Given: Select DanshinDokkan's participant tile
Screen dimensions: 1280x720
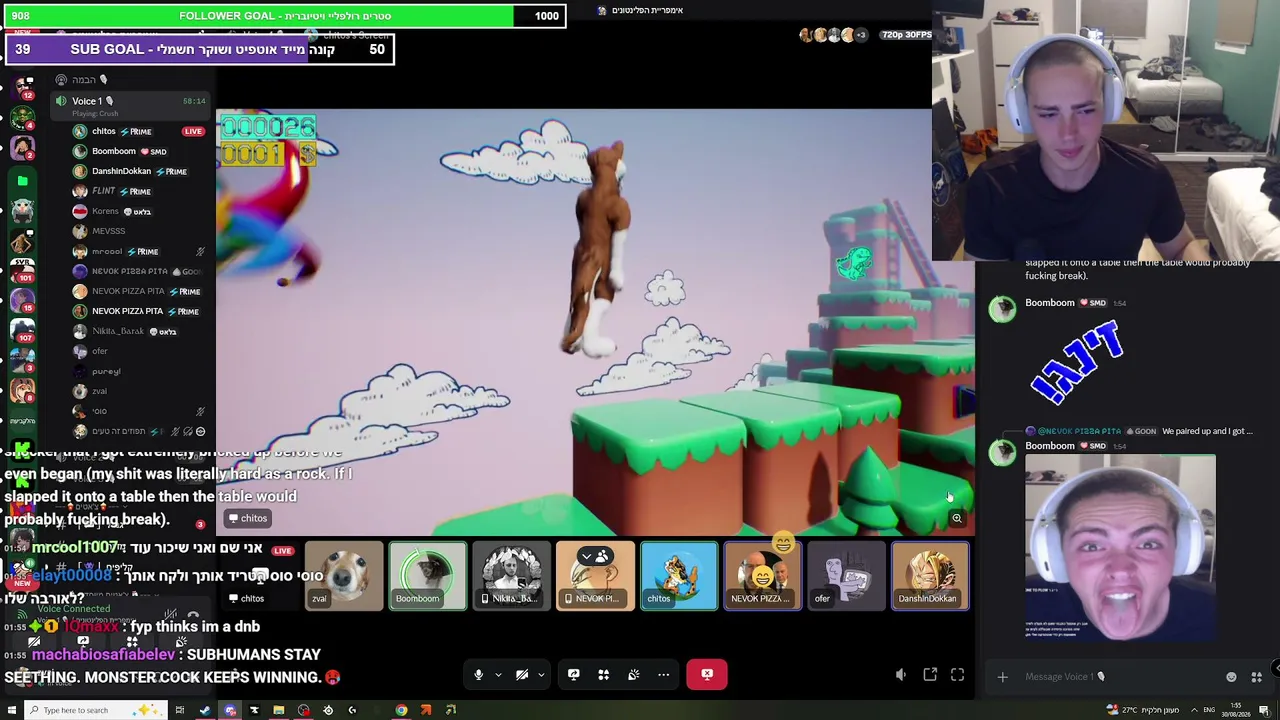Looking at the screenshot, I should tap(930, 576).
